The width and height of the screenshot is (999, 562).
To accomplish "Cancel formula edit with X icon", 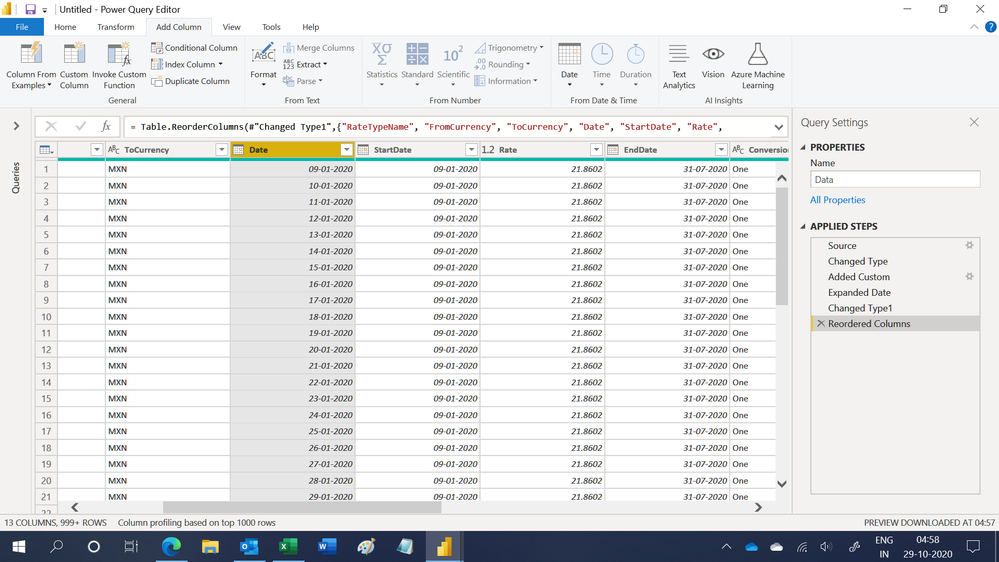I will (x=51, y=126).
